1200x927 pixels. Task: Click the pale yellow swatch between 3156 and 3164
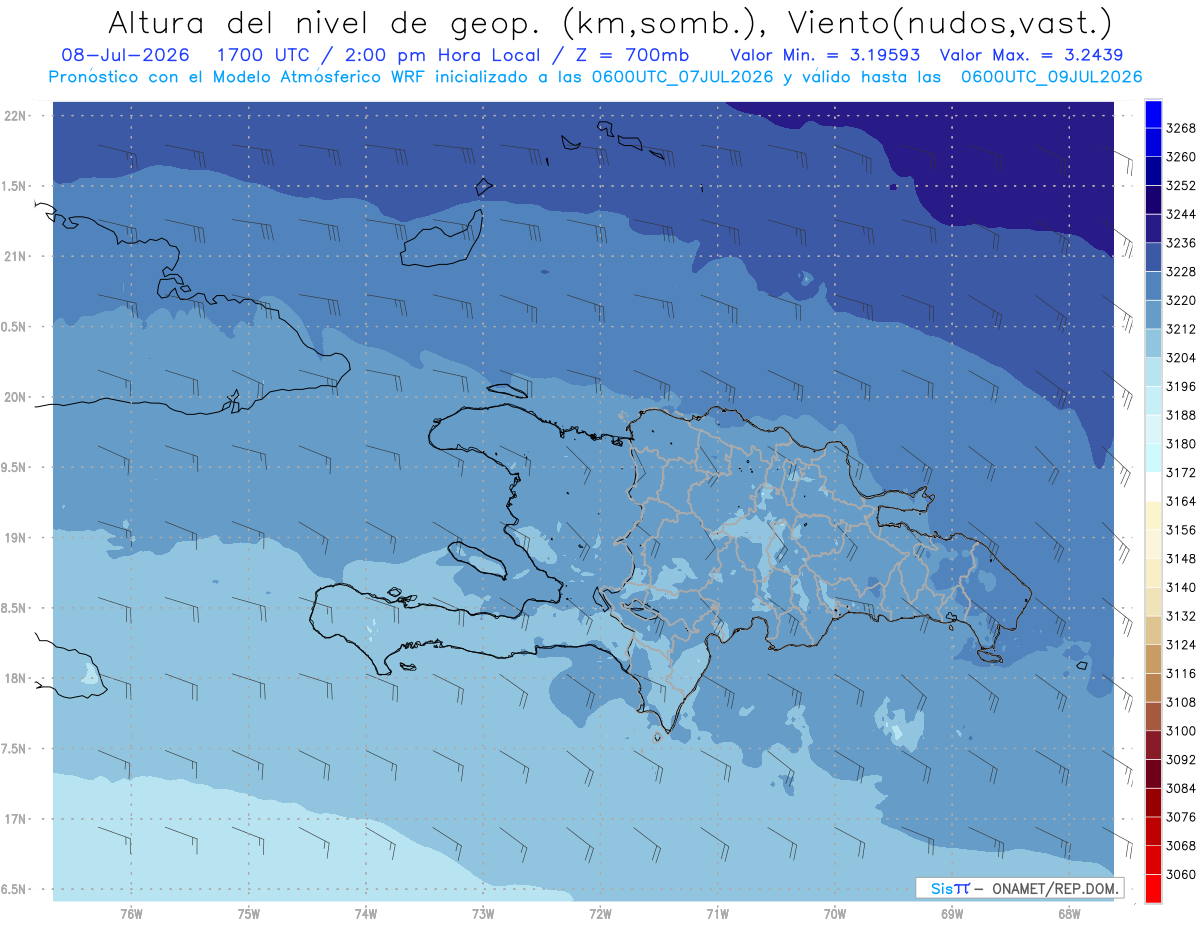pos(1153,515)
